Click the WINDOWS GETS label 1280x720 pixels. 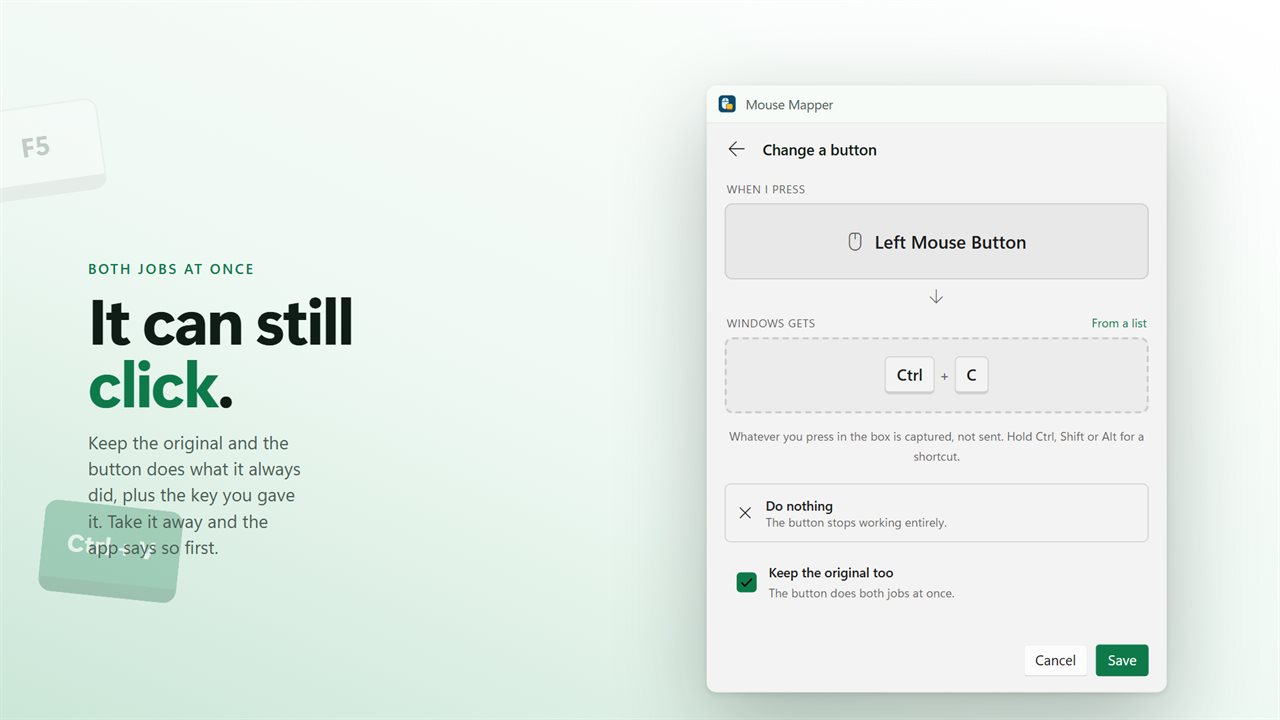(771, 323)
